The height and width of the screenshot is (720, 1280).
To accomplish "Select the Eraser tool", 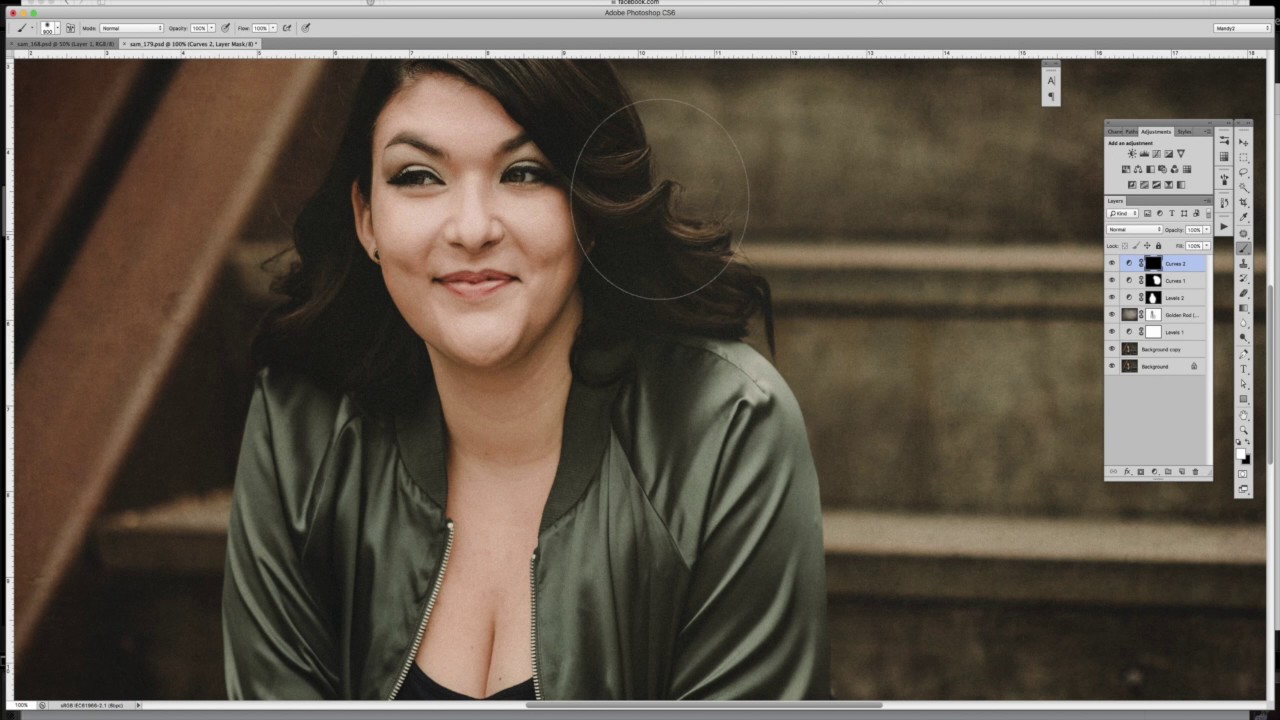I will pos(1244,292).
